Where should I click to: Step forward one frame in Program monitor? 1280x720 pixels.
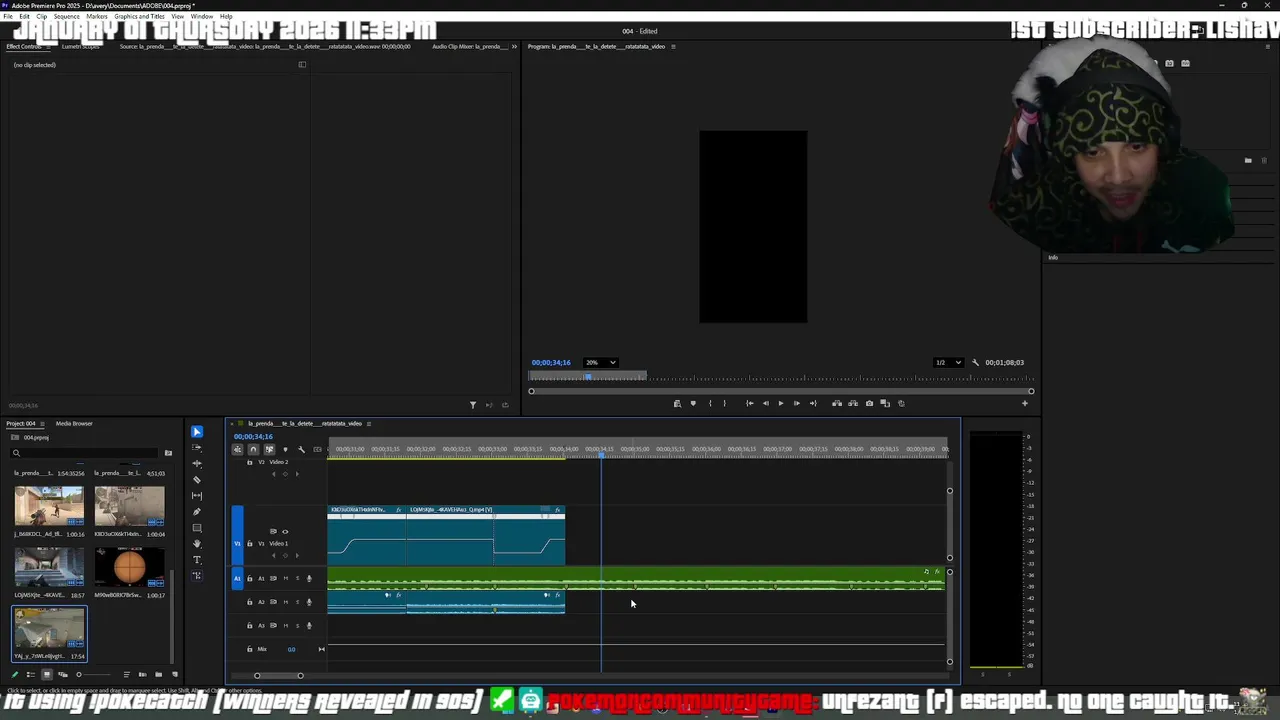point(797,403)
